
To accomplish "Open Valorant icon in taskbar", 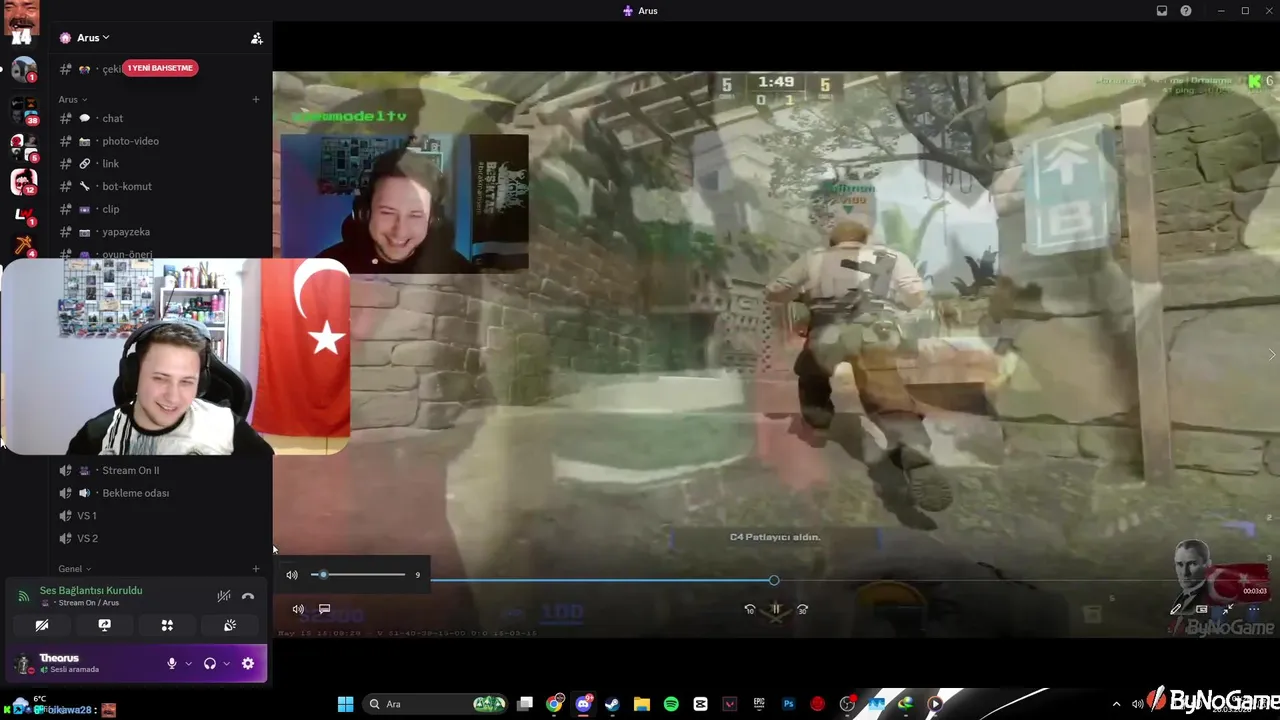I will click(x=730, y=704).
